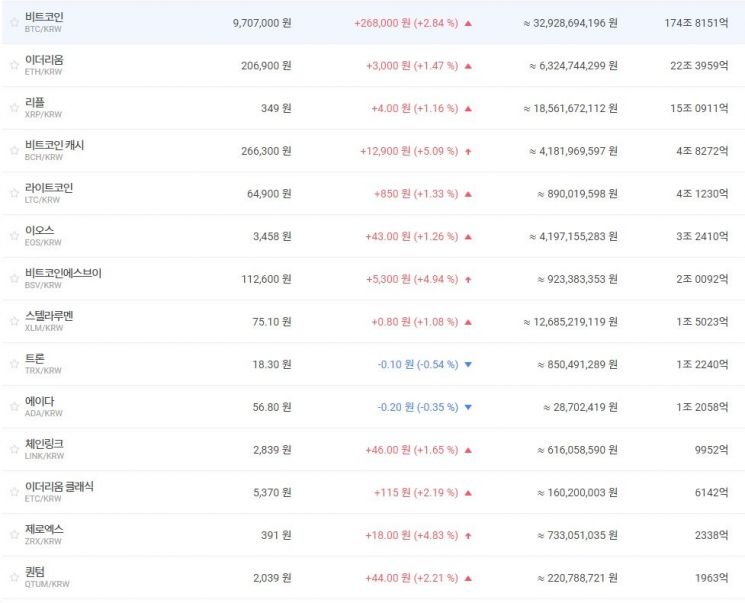This screenshot has width=745, height=603.
Task: Toggle favorite star for LTC/KRW
Action: 14,193
